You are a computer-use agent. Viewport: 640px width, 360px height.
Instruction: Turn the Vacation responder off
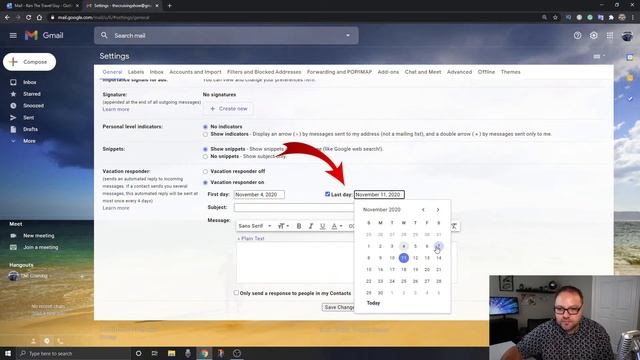pos(205,171)
